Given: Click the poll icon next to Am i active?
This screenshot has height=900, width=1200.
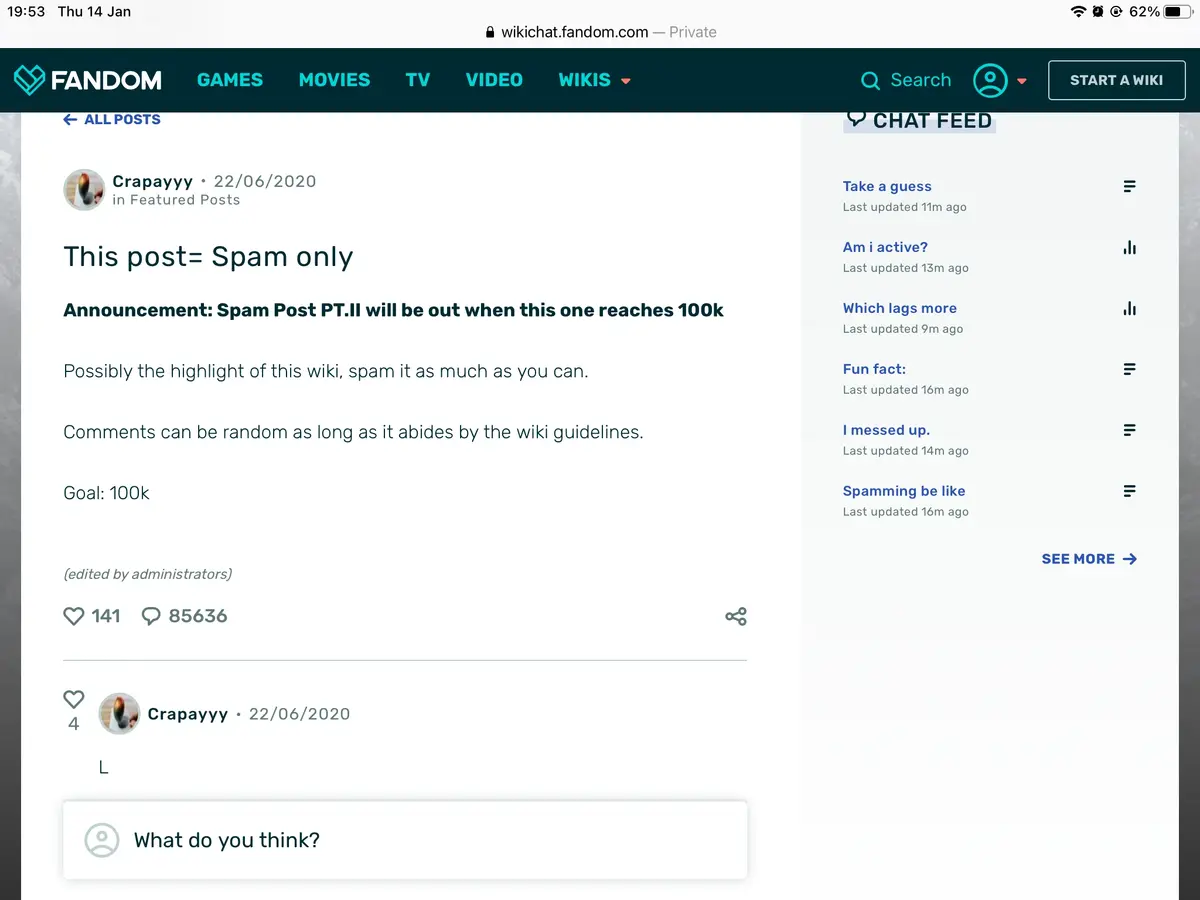Looking at the screenshot, I should coord(1129,247).
